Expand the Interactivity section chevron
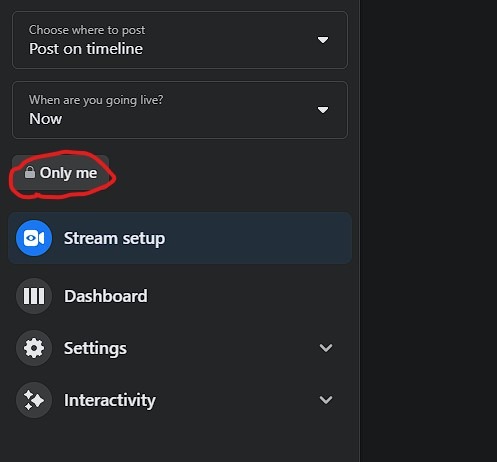 pyautogui.click(x=326, y=400)
